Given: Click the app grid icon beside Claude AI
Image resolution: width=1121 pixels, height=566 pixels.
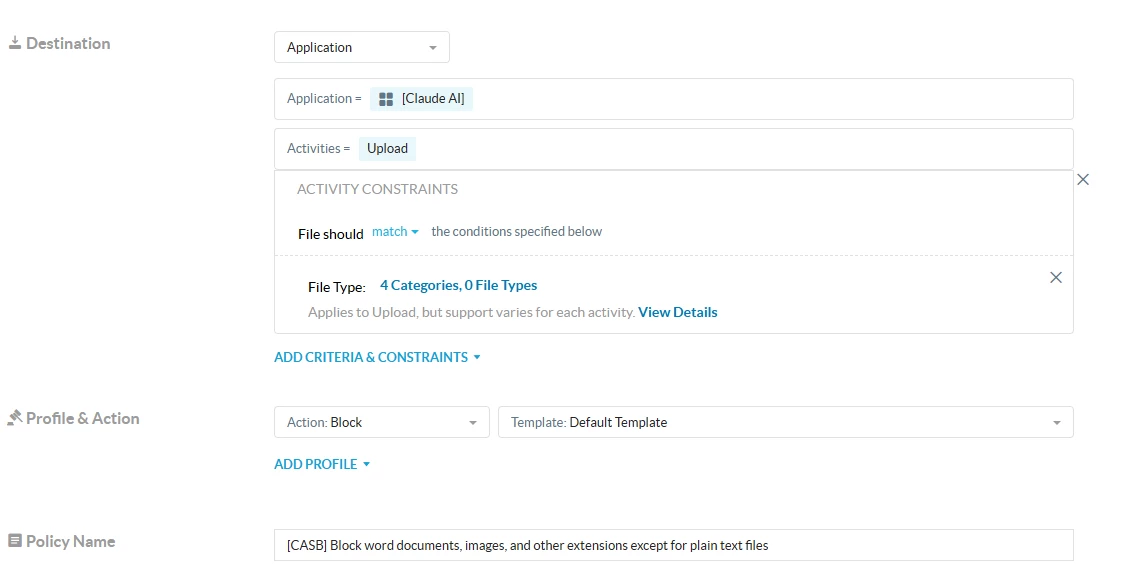Looking at the screenshot, I should 386,99.
